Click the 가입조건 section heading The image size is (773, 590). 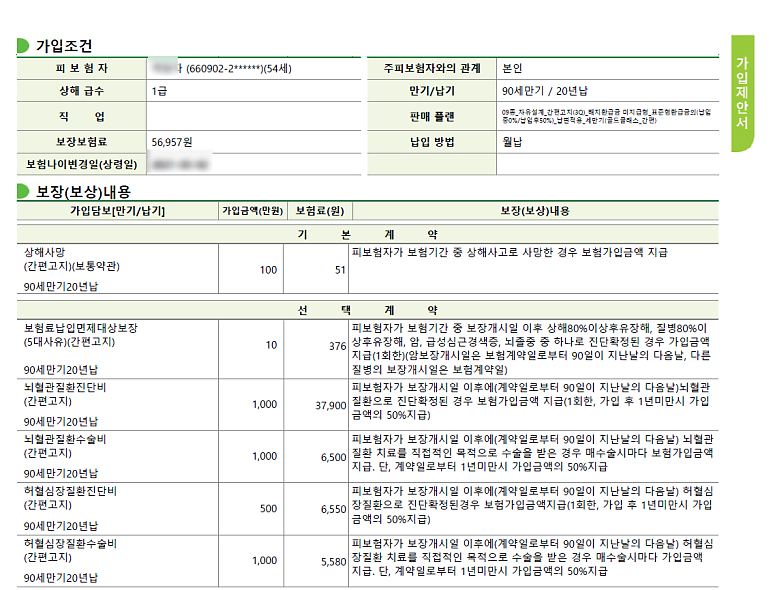point(64,46)
